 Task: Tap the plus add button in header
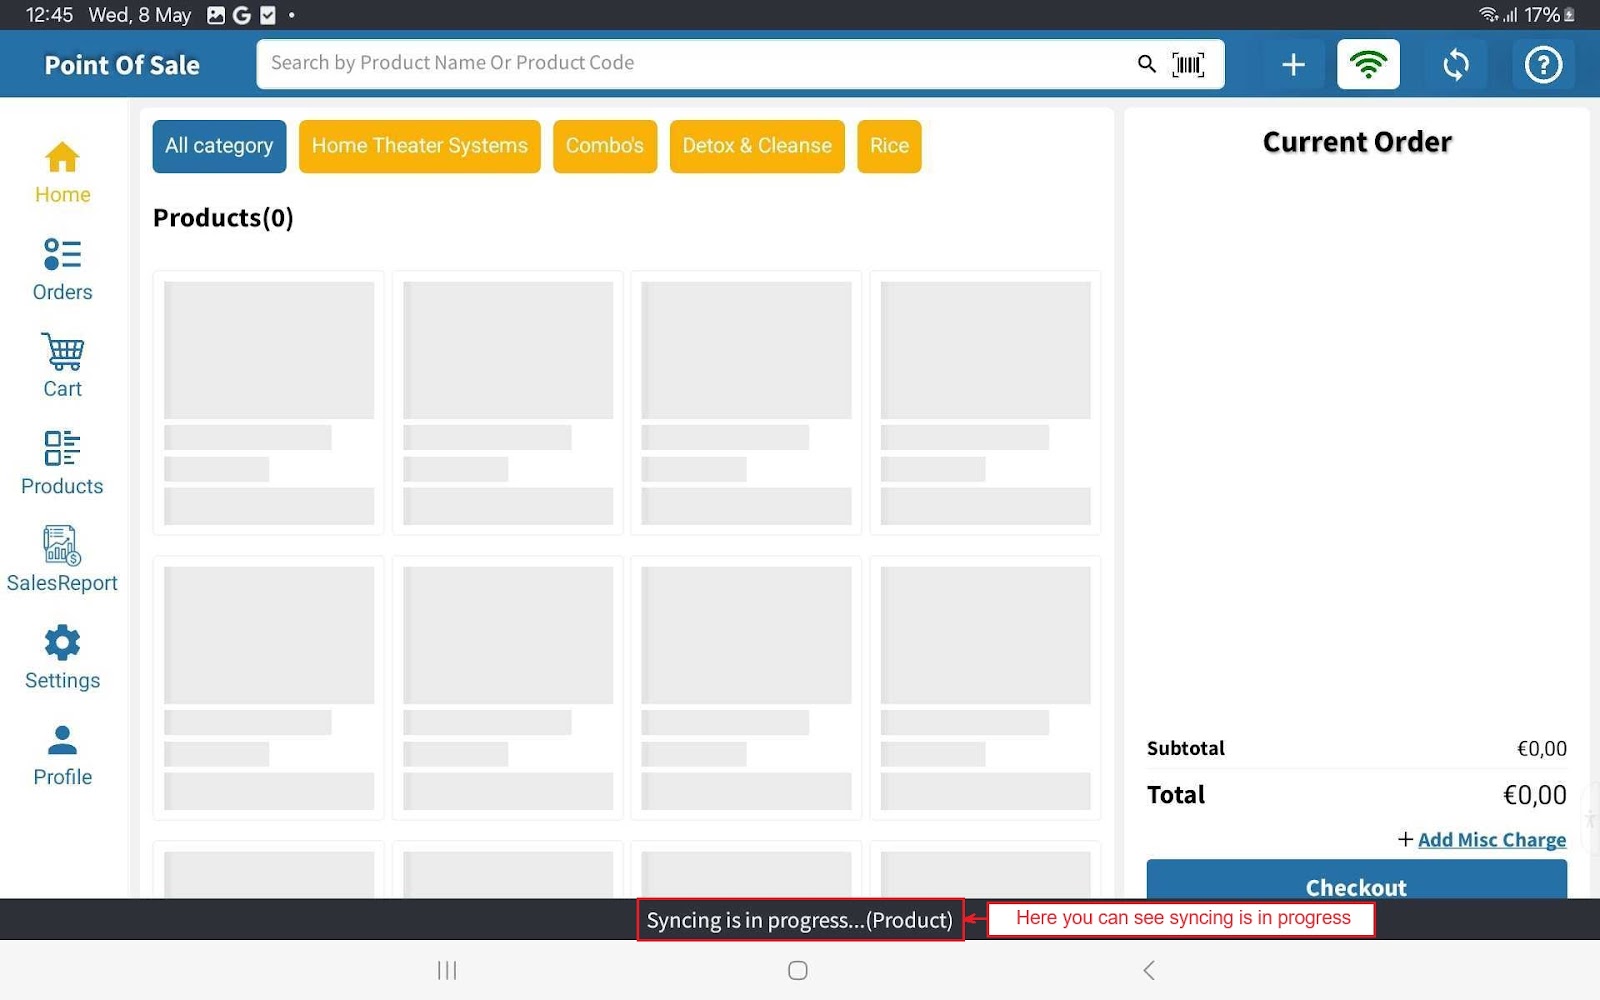(x=1293, y=65)
